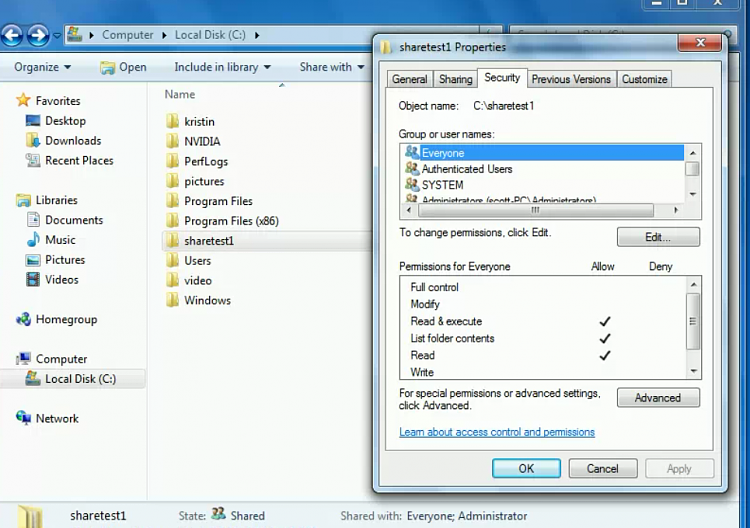The width and height of the screenshot is (750, 528).
Task: Click group list horizontal scroll right arrow
Action: [676, 210]
